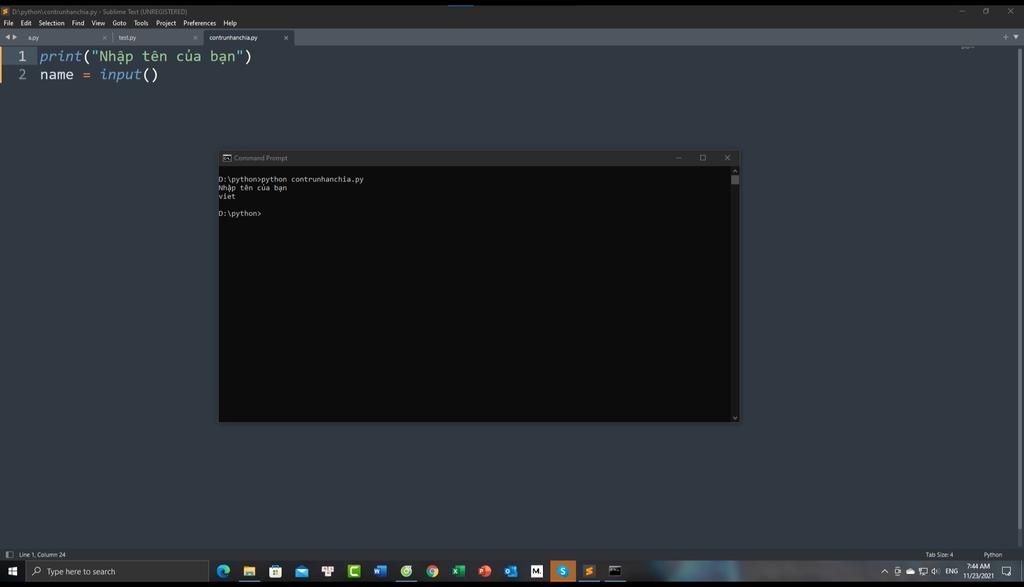This screenshot has width=1024, height=587.
Task: Change the Python syntax selector
Action: (993, 554)
